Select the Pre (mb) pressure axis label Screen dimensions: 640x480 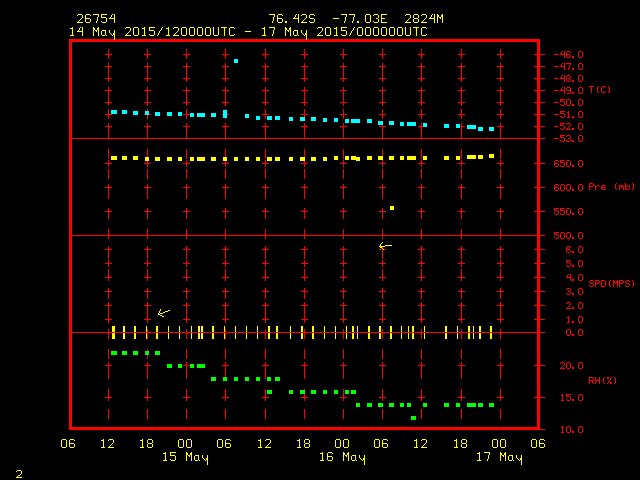tap(611, 187)
